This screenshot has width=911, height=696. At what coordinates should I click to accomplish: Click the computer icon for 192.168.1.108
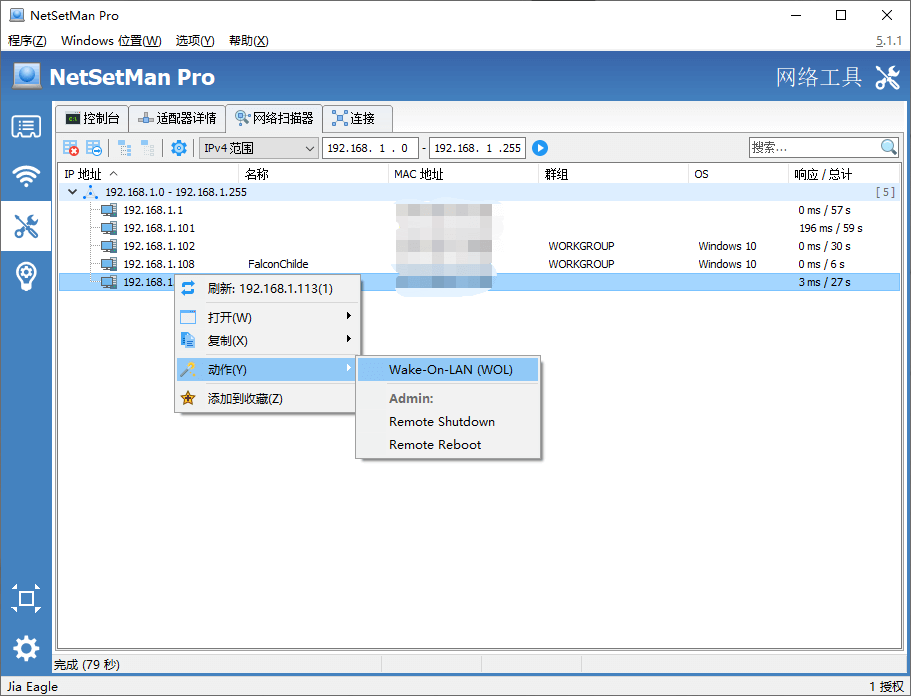(x=109, y=264)
